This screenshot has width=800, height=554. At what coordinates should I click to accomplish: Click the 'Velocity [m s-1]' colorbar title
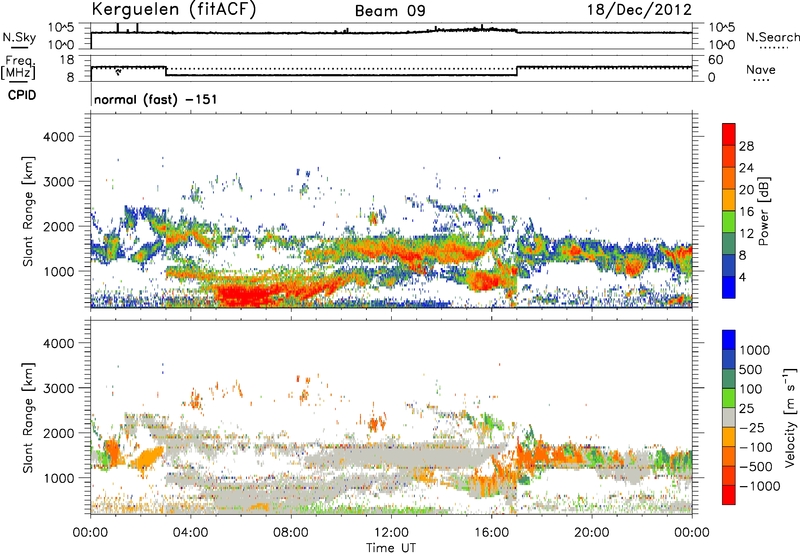(x=790, y=418)
